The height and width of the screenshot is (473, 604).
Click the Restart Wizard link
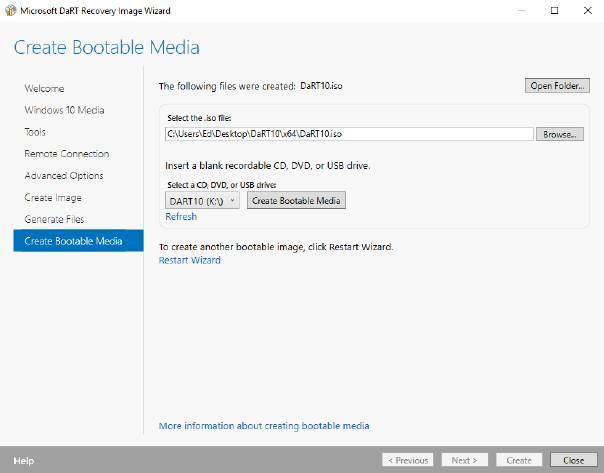tap(189, 260)
